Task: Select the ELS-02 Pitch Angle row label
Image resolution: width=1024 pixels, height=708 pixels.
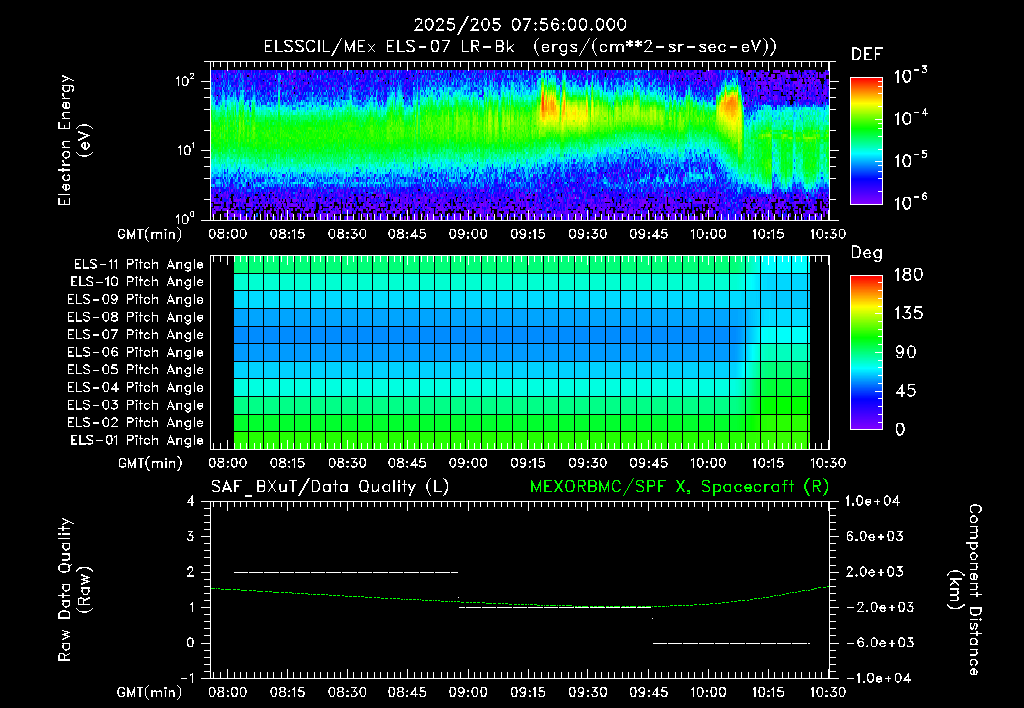Action: (x=135, y=423)
